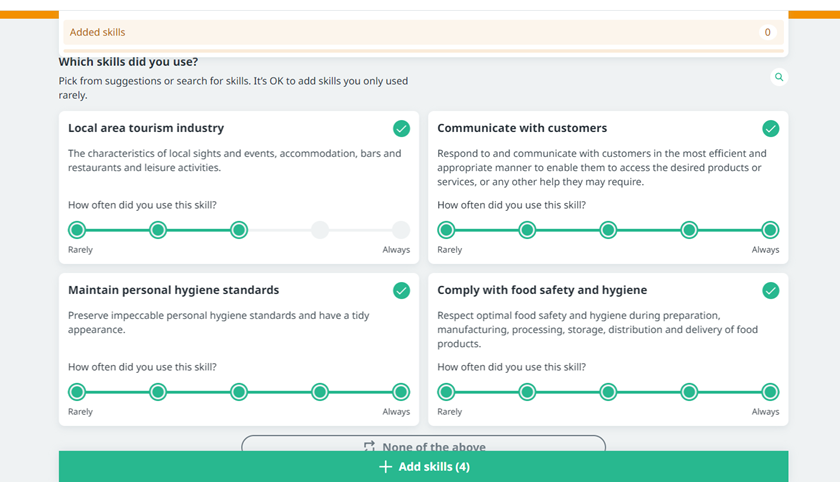Image resolution: width=840 pixels, height=482 pixels.
Task: Open the Local area tourism industry card title
Action: click(x=146, y=129)
